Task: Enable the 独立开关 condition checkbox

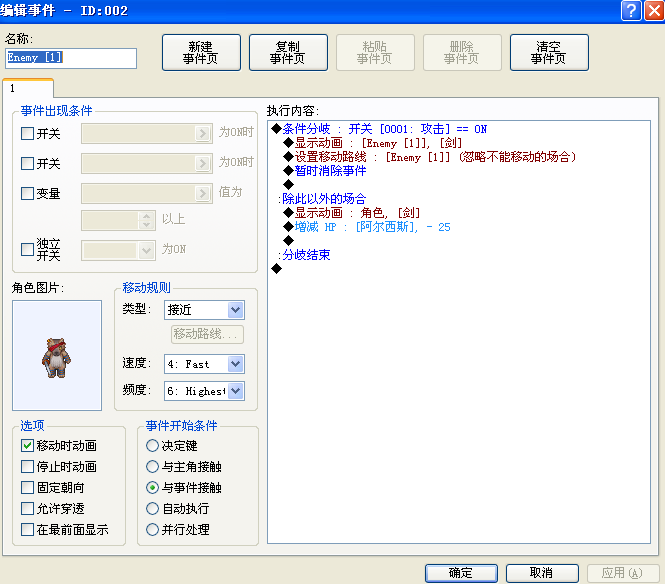Action: click(28, 249)
